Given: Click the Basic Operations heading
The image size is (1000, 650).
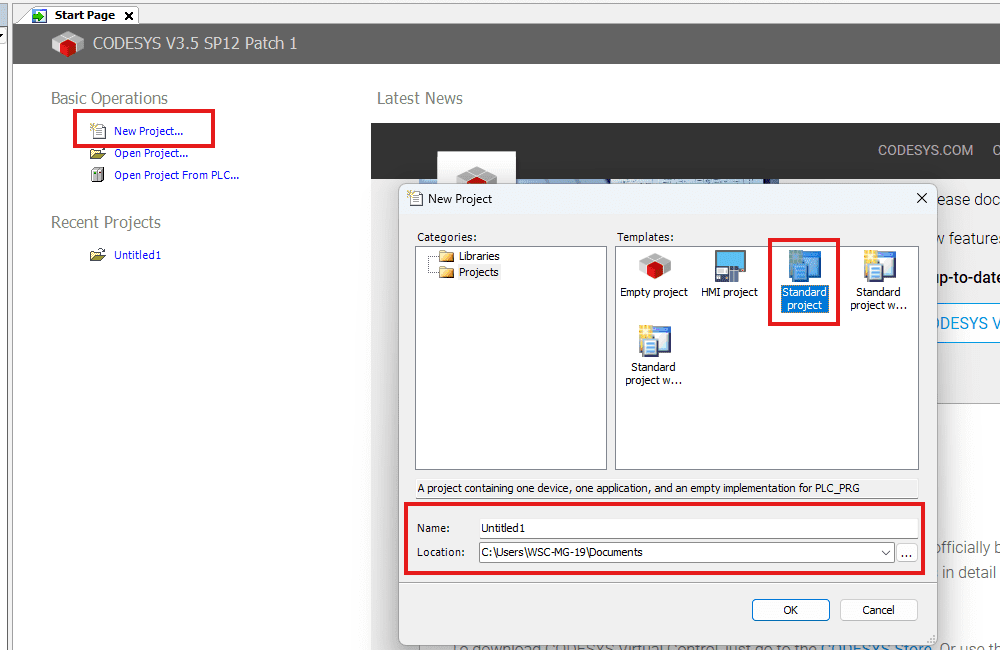Looking at the screenshot, I should (109, 98).
